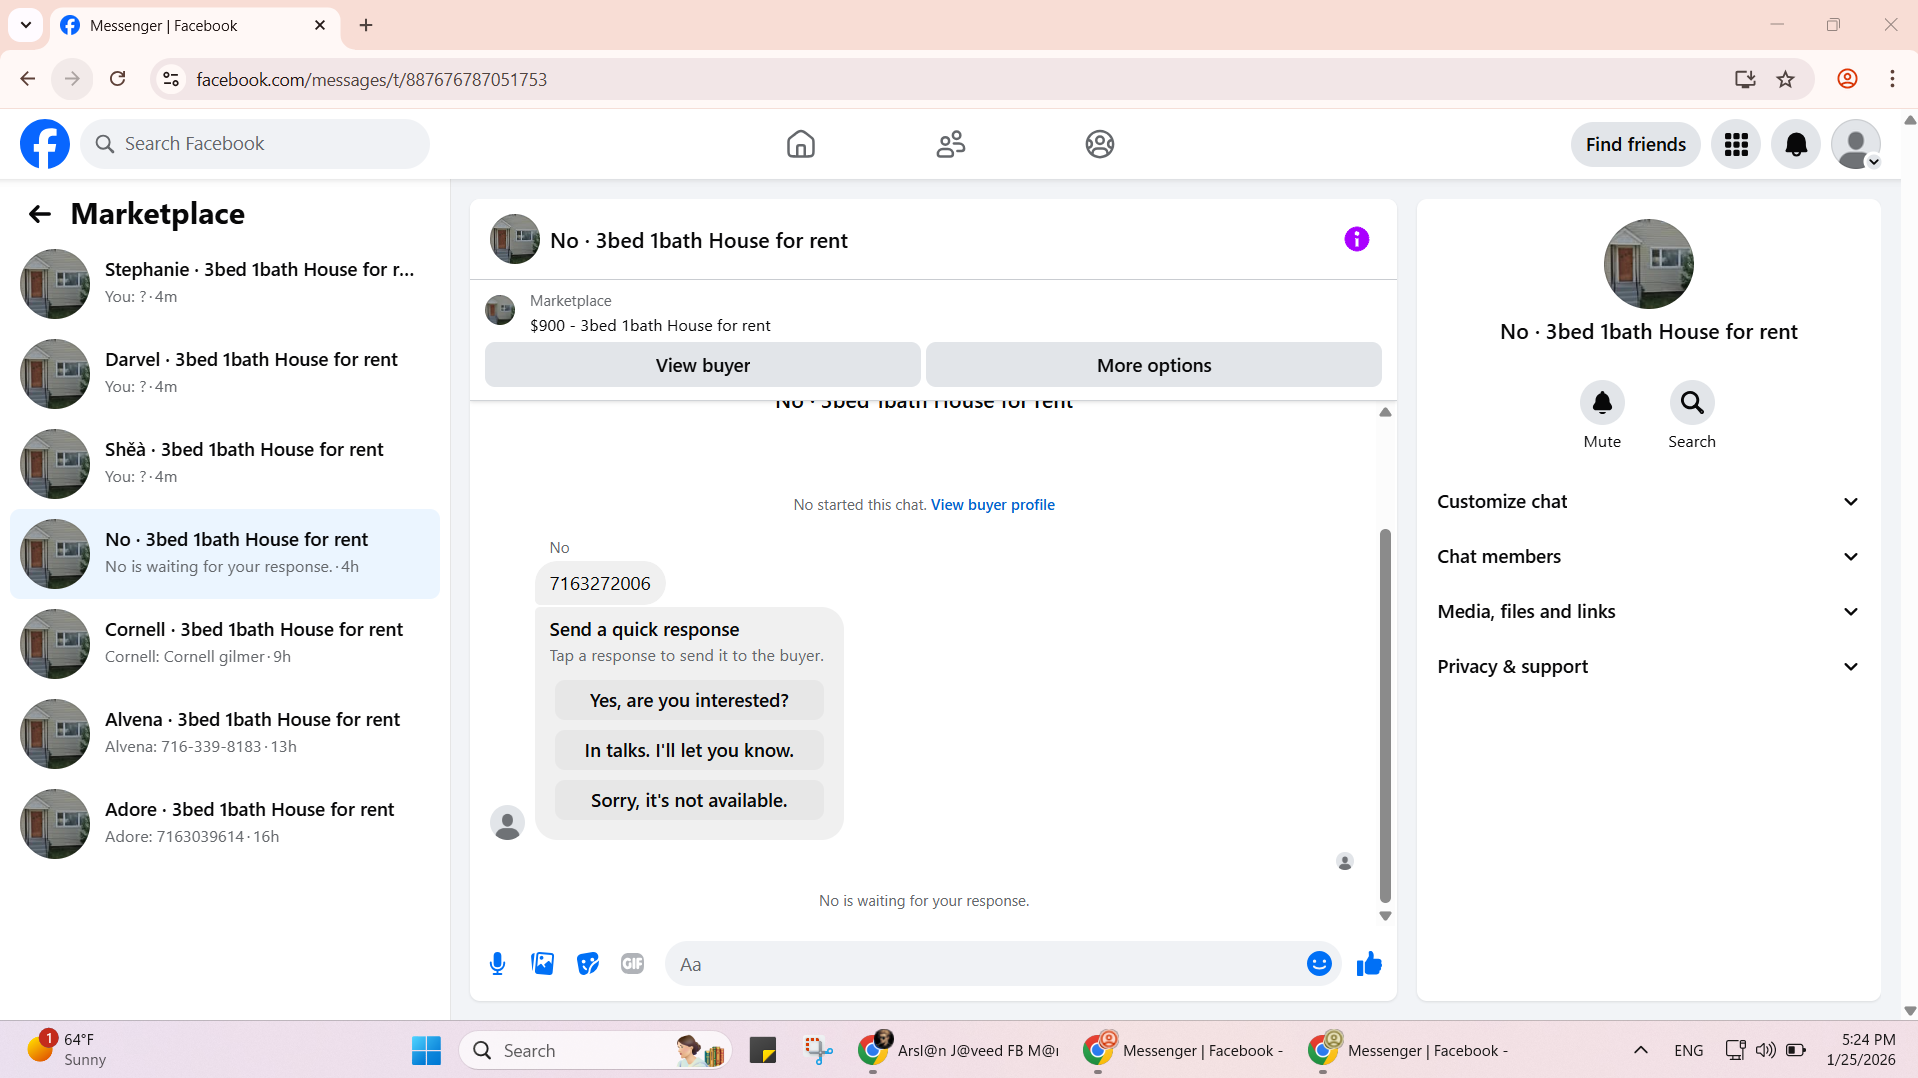Click chat scrollbar down arrow
The height and width of the screenshot is (1078, 1918).
(x=1385, y=916)
